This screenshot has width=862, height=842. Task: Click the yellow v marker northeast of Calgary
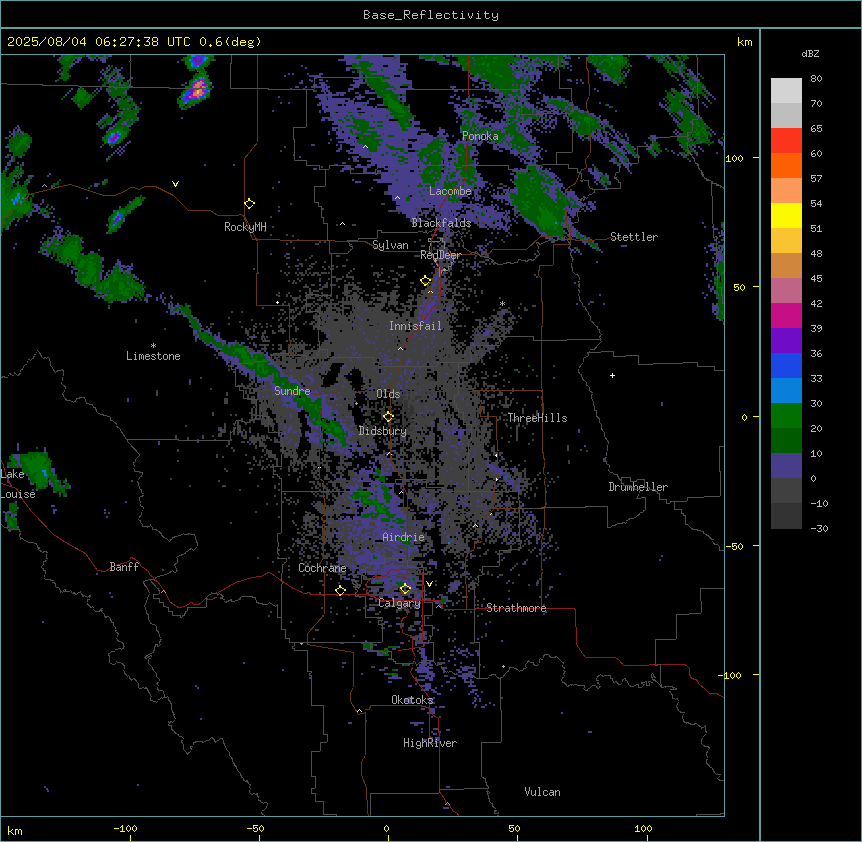pos(429,584)
